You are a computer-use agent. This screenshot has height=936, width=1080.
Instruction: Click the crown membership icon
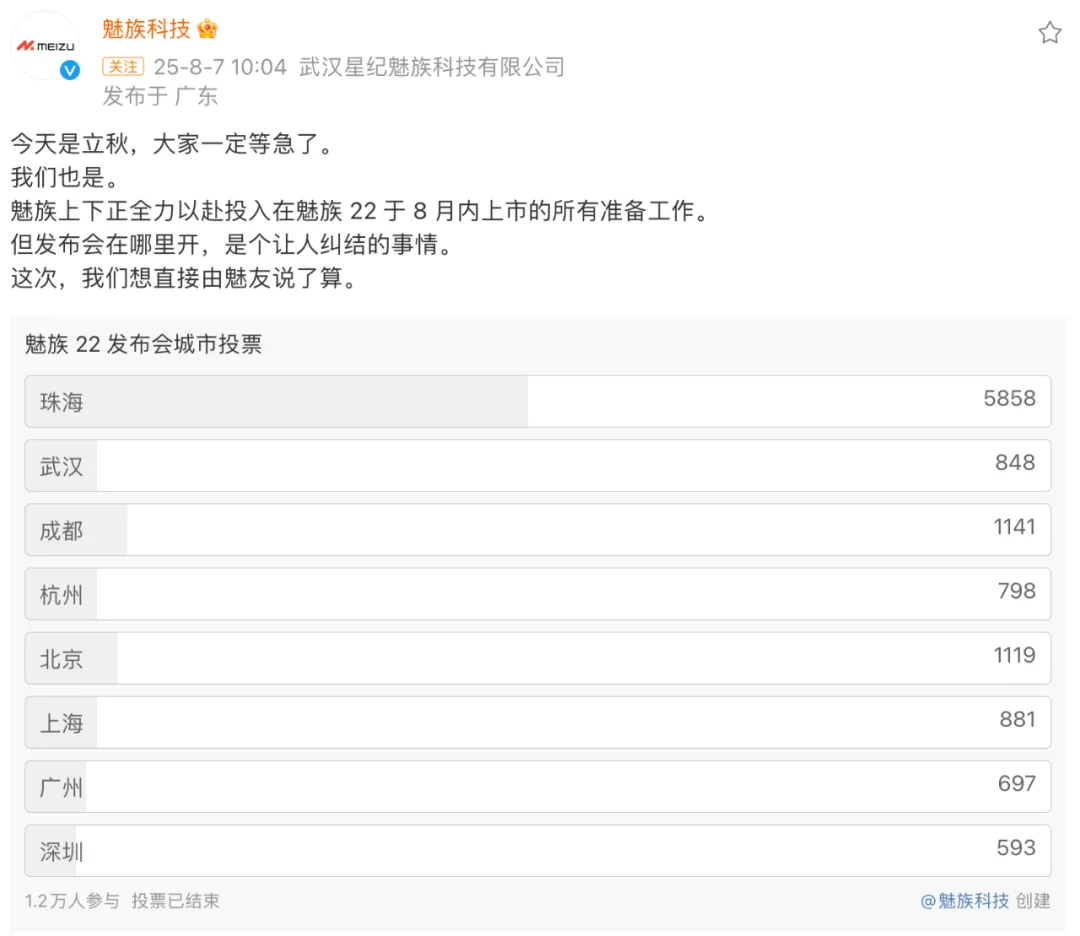click(207, 29)
